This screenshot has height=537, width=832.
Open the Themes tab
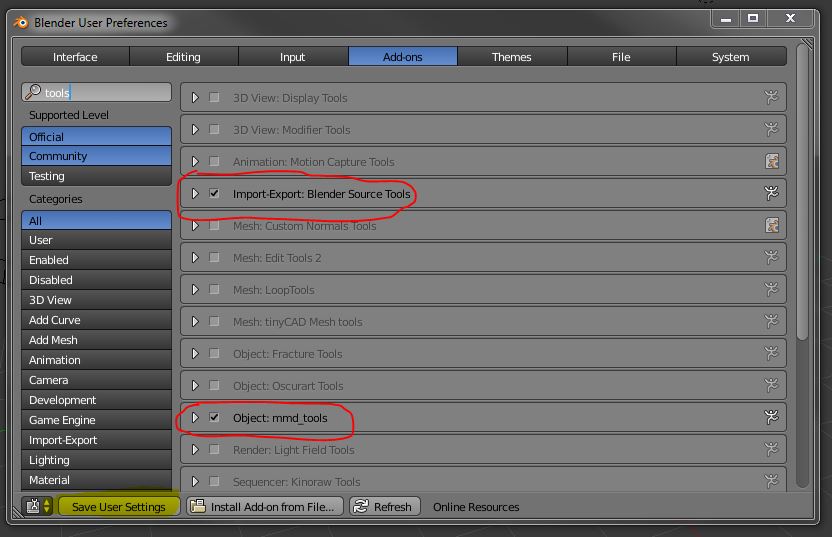(x=512, y=56)
